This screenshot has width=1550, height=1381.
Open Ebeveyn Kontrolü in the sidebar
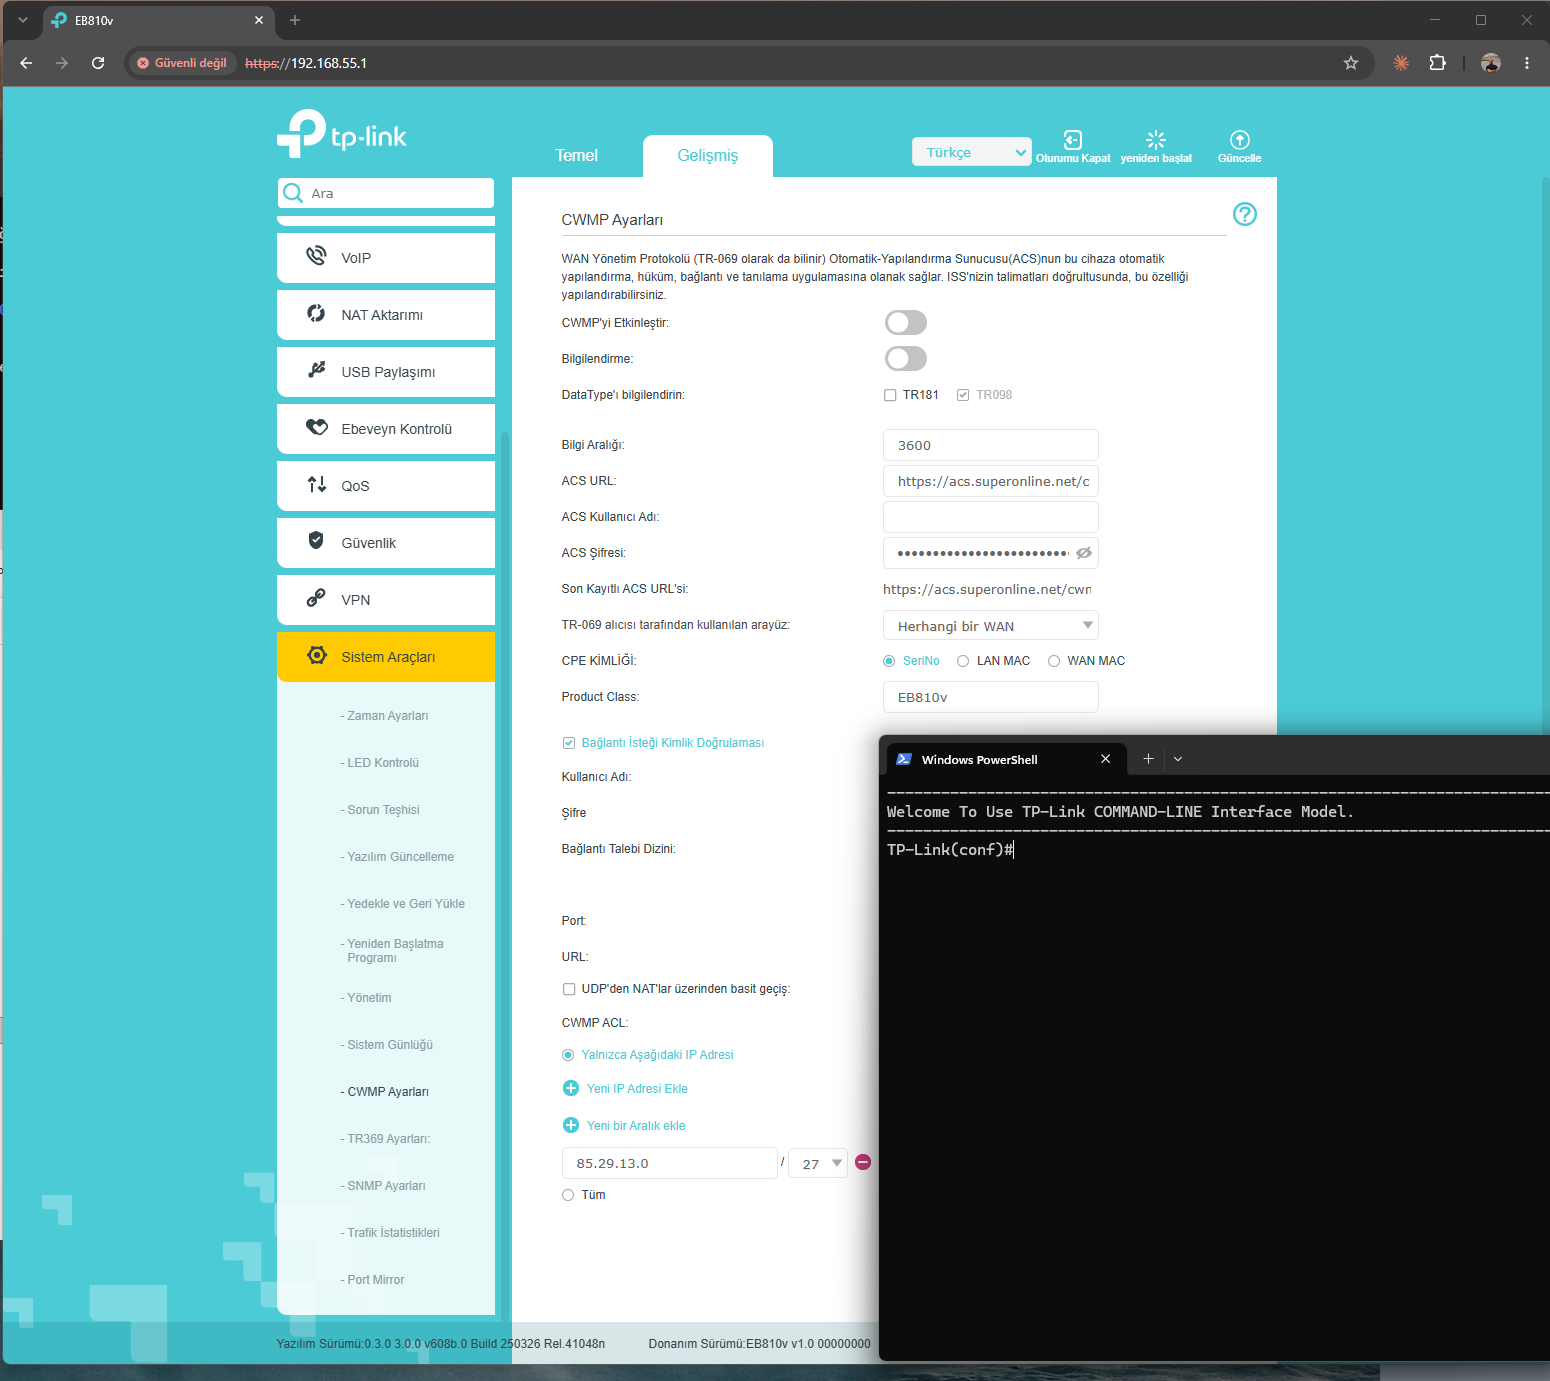pyautogui.click(x=386, y=429)
